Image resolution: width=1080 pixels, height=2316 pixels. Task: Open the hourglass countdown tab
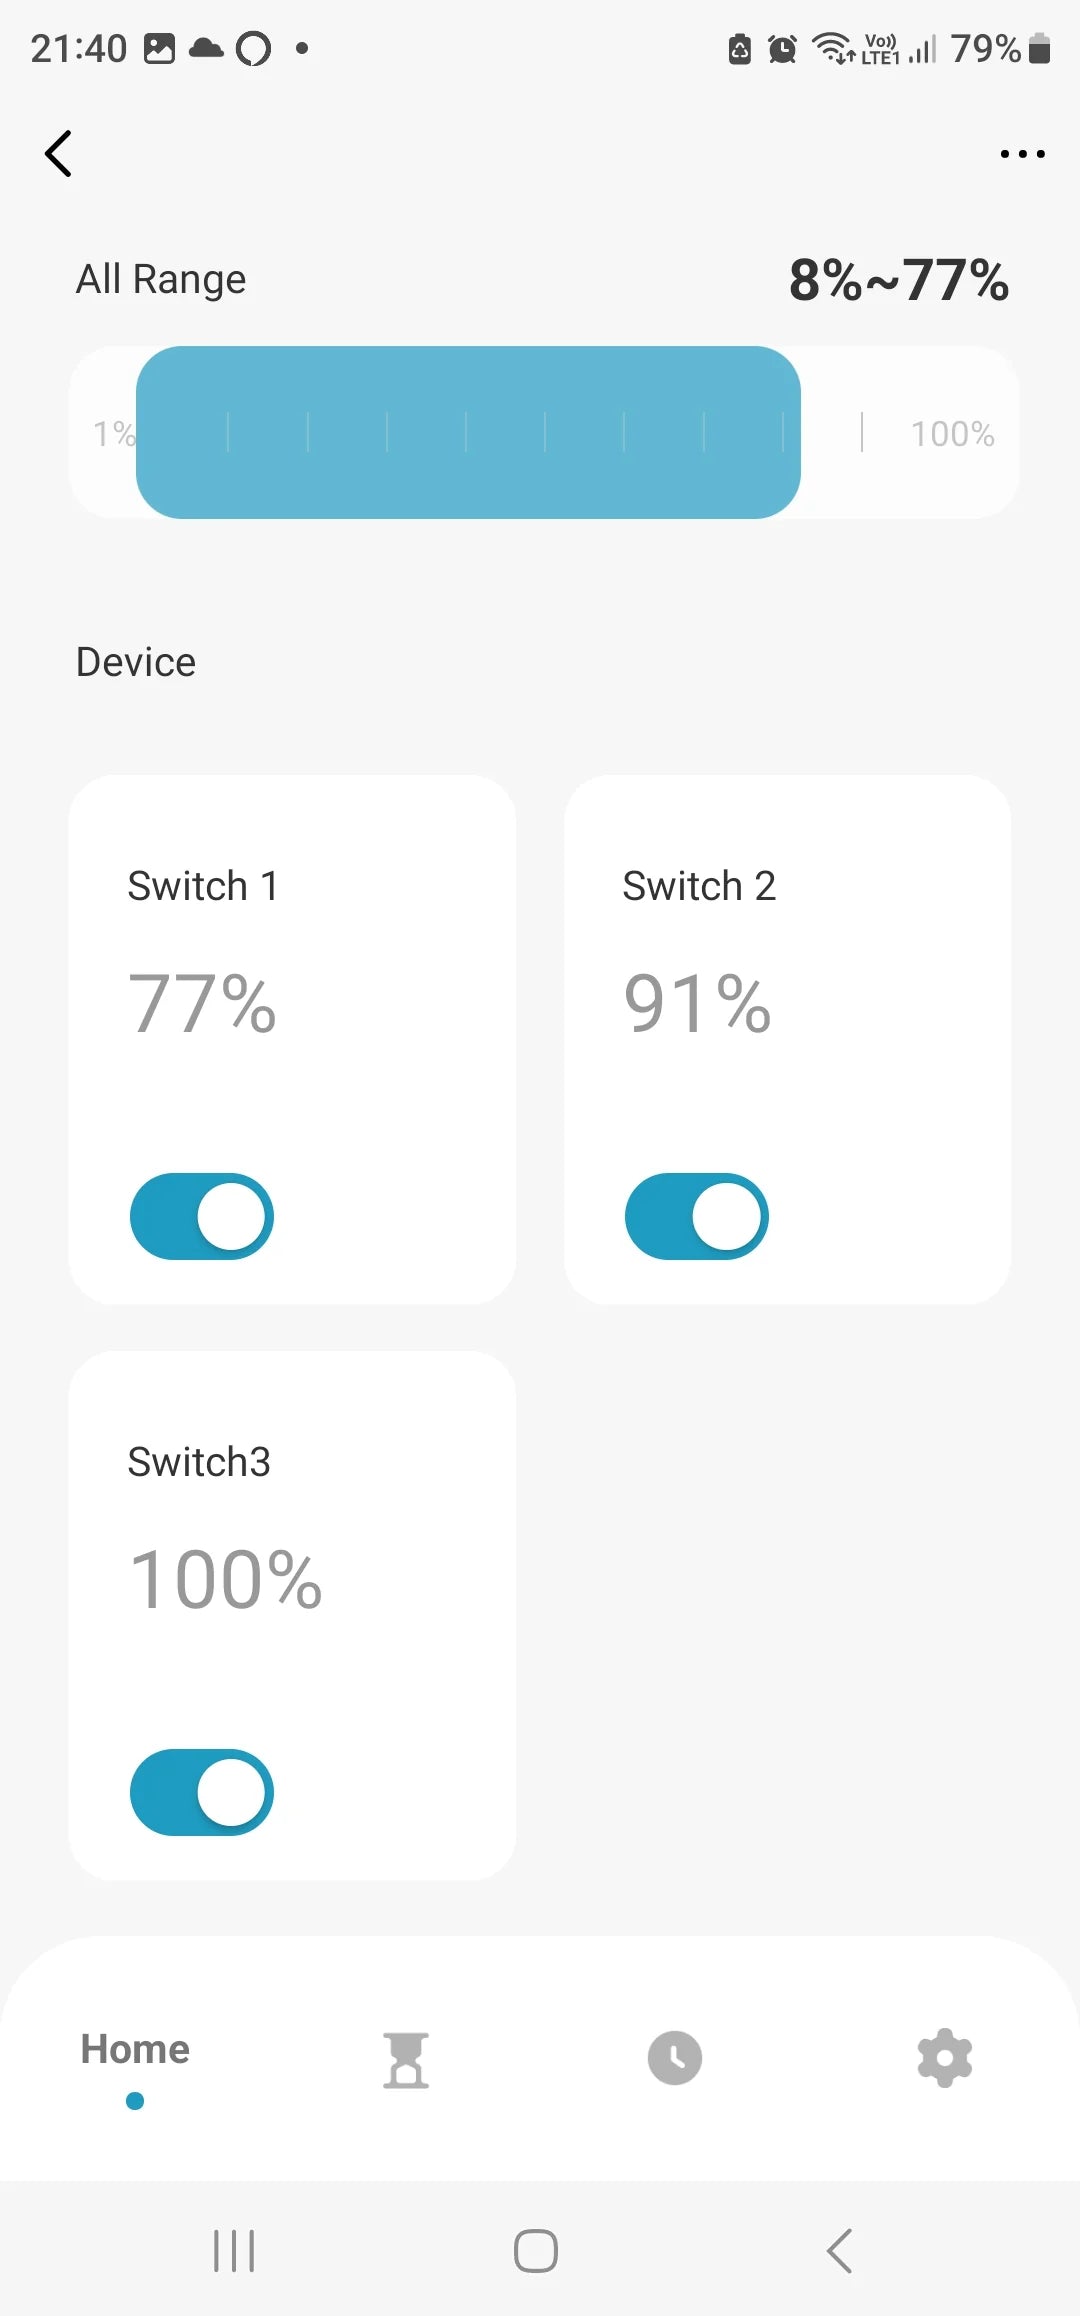pyautogui.click(x=406, y=2060)
